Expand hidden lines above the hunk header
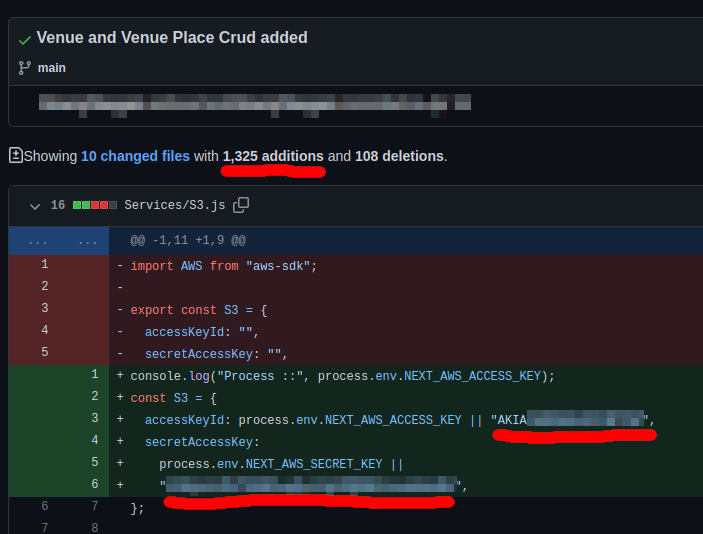The width and height of the screenshot is (703, 534). pyautogui.click(x=37, y=241)
